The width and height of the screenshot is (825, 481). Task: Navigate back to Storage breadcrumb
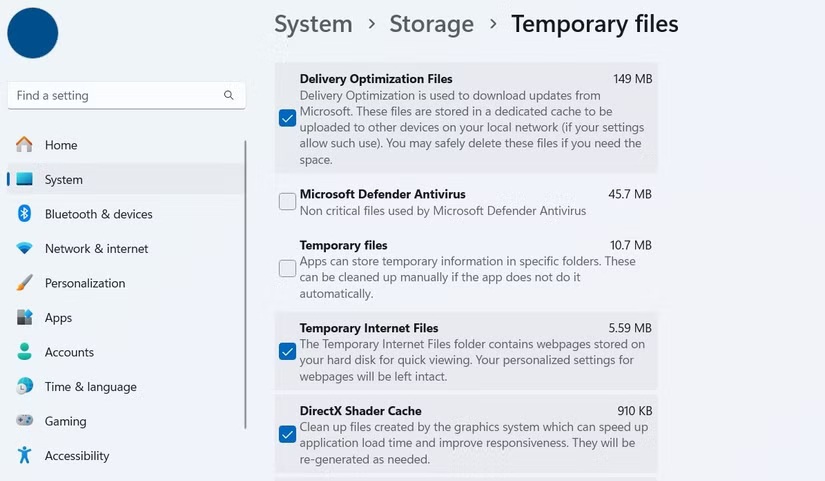click(x=431, y=24)
